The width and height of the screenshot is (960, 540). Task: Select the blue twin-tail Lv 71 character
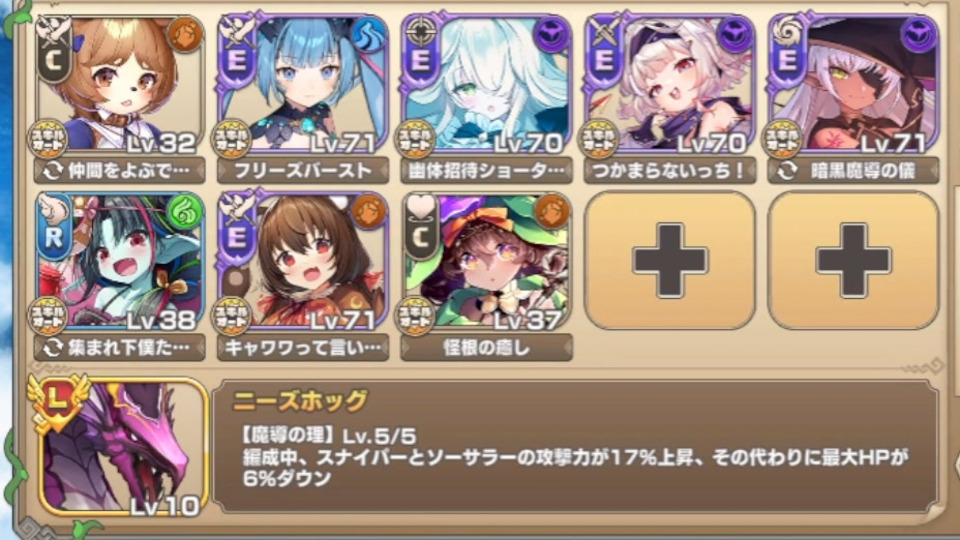point(304,84)
